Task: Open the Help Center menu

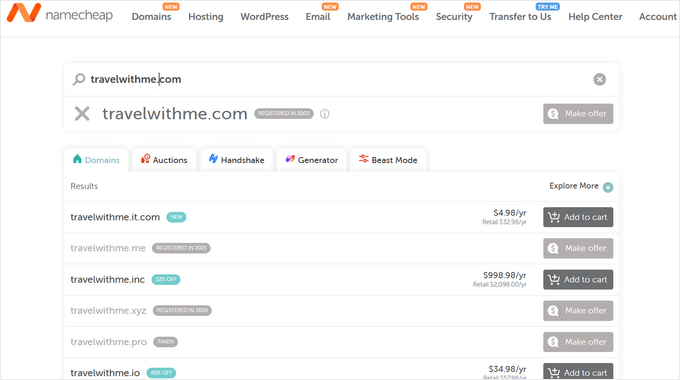Action: pyautogui.click(x=595, y=16)
